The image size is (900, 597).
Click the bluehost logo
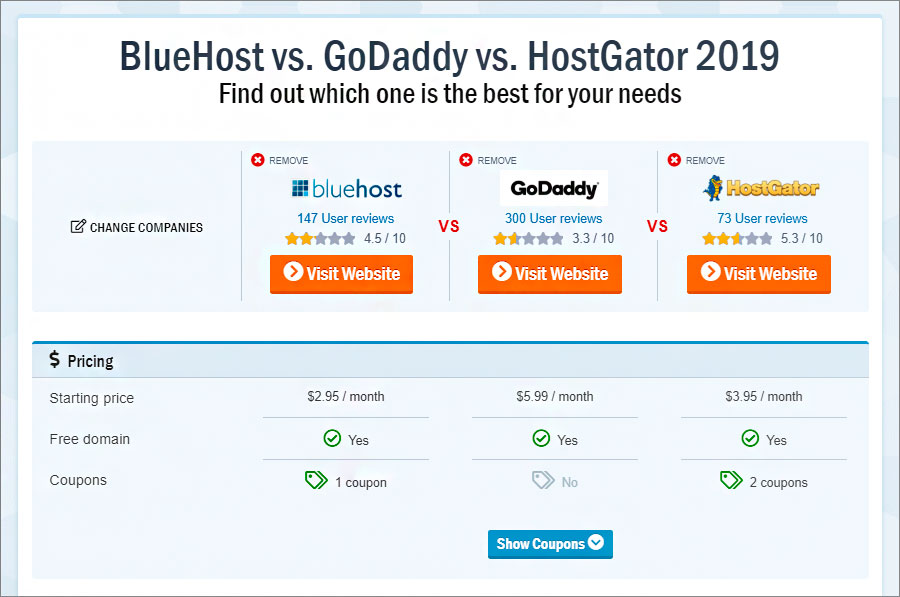[347, 189]
